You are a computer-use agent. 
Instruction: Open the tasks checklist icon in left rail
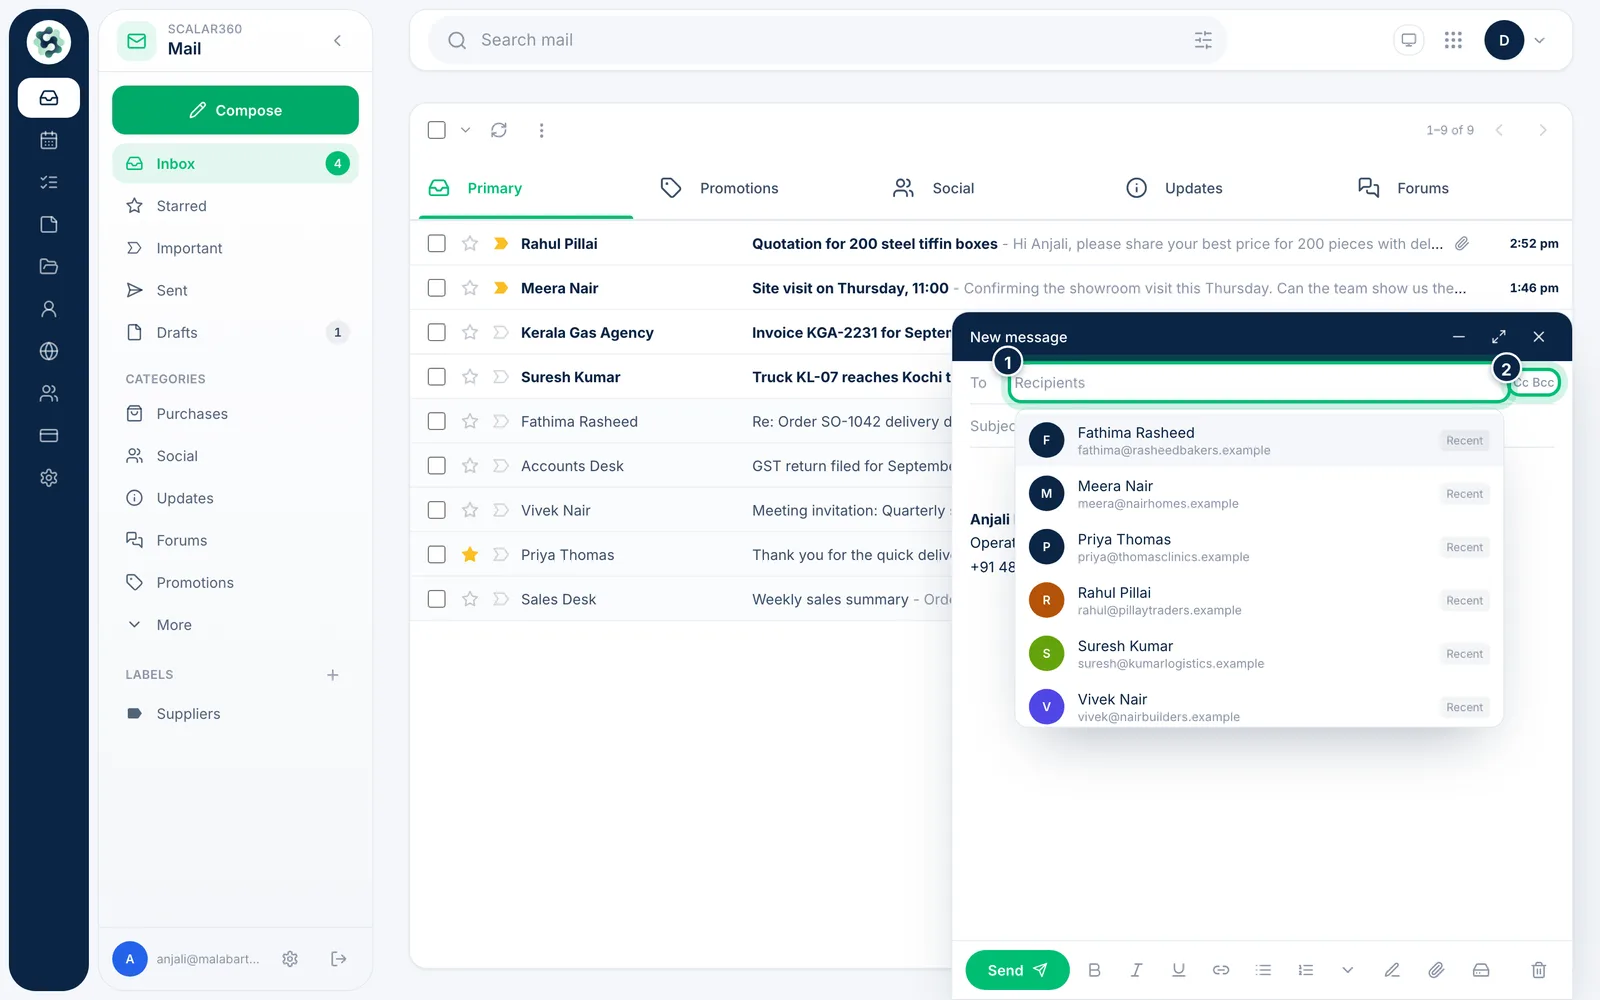click(x=48, y=182)
